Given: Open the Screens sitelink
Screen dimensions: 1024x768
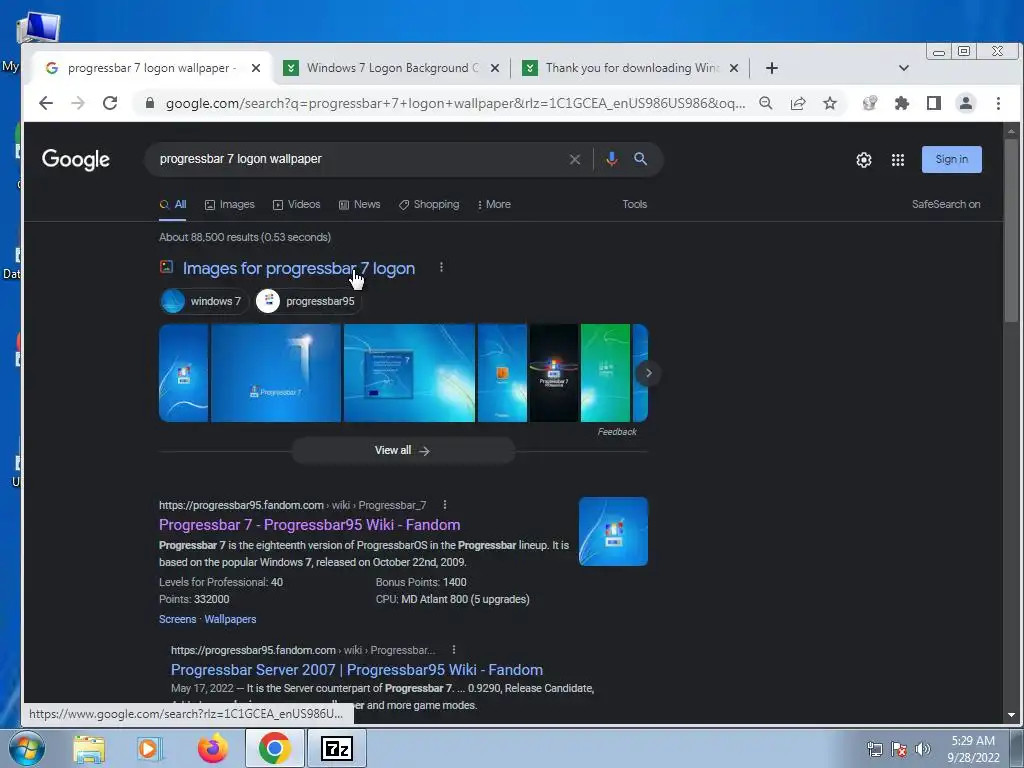Looking at the screenshot, I should click(x=178, y=619).
